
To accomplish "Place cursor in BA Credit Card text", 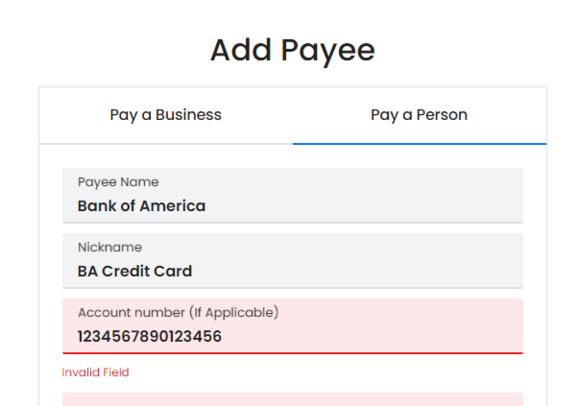I will pos(135,271).
